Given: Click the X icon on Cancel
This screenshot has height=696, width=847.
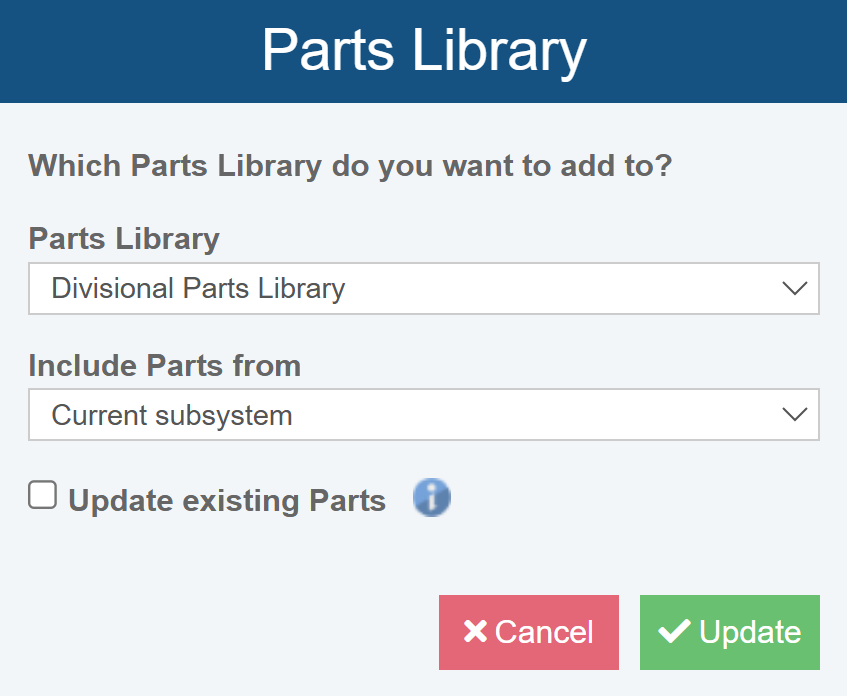Looking at the screenshot, I should pyautogui.click(x=475, y=632).
